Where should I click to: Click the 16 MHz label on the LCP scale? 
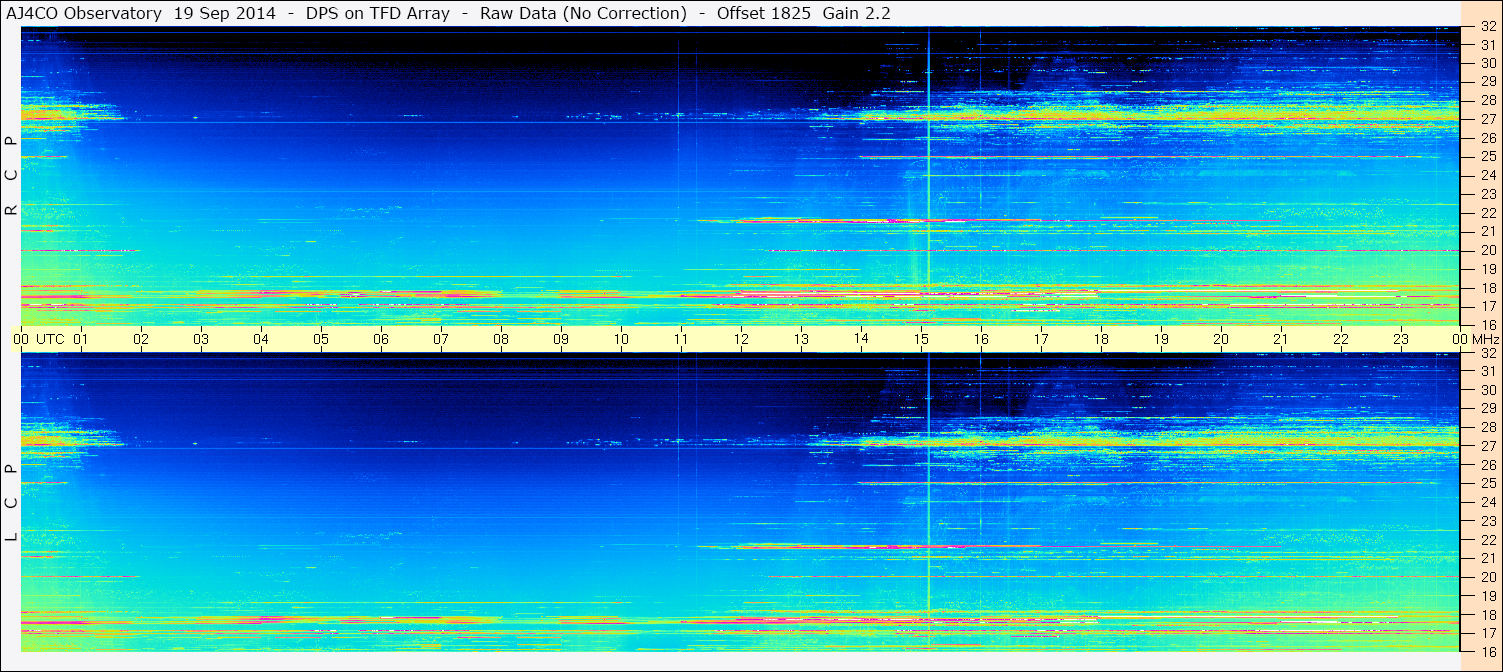point(1488,652)
